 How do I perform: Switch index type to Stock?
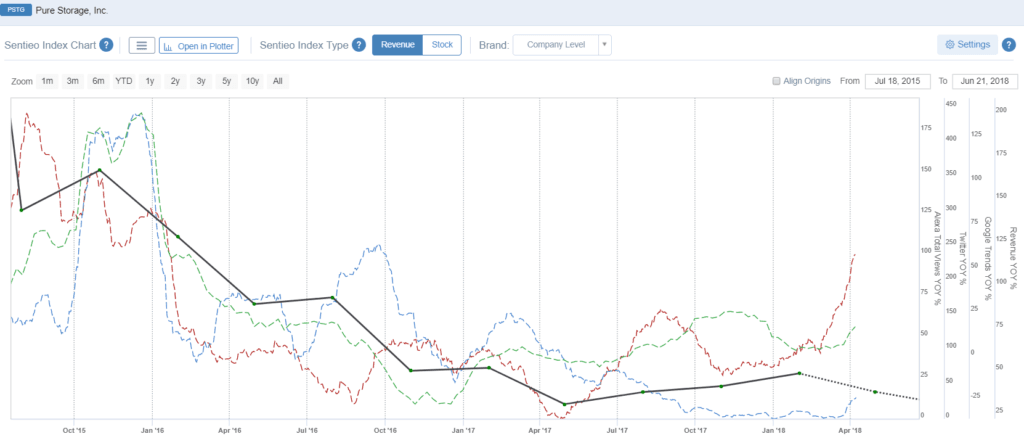[441, 45]
